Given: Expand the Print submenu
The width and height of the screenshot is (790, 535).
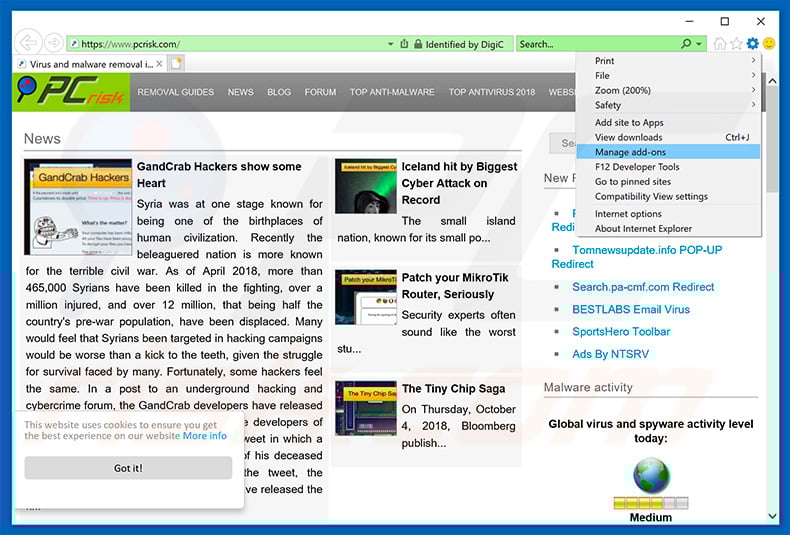Looking at the screenshot, I should 668,60.
